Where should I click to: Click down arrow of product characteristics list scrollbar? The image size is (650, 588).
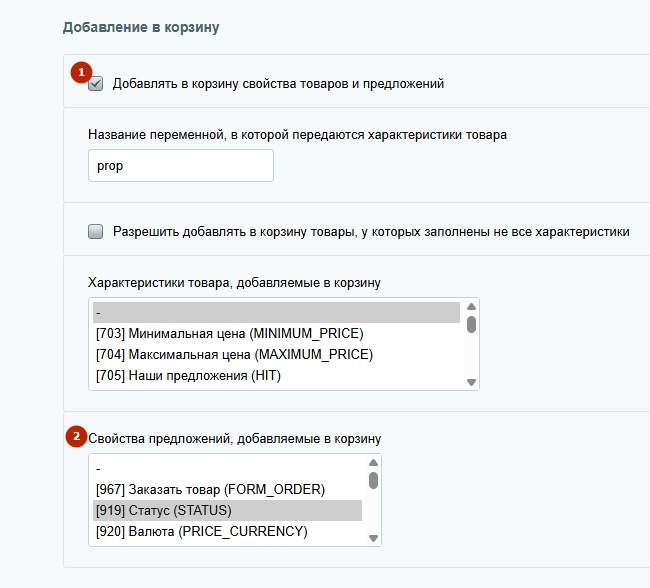pos(471,382)
